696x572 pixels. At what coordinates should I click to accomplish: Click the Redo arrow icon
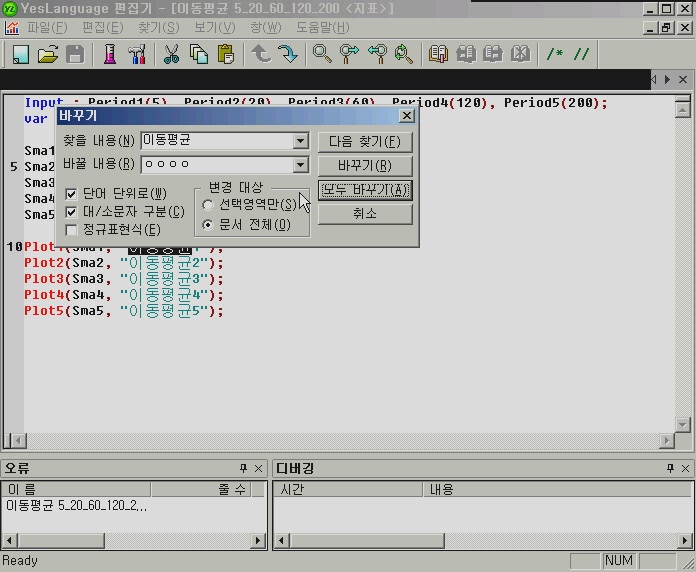[287, 54]
